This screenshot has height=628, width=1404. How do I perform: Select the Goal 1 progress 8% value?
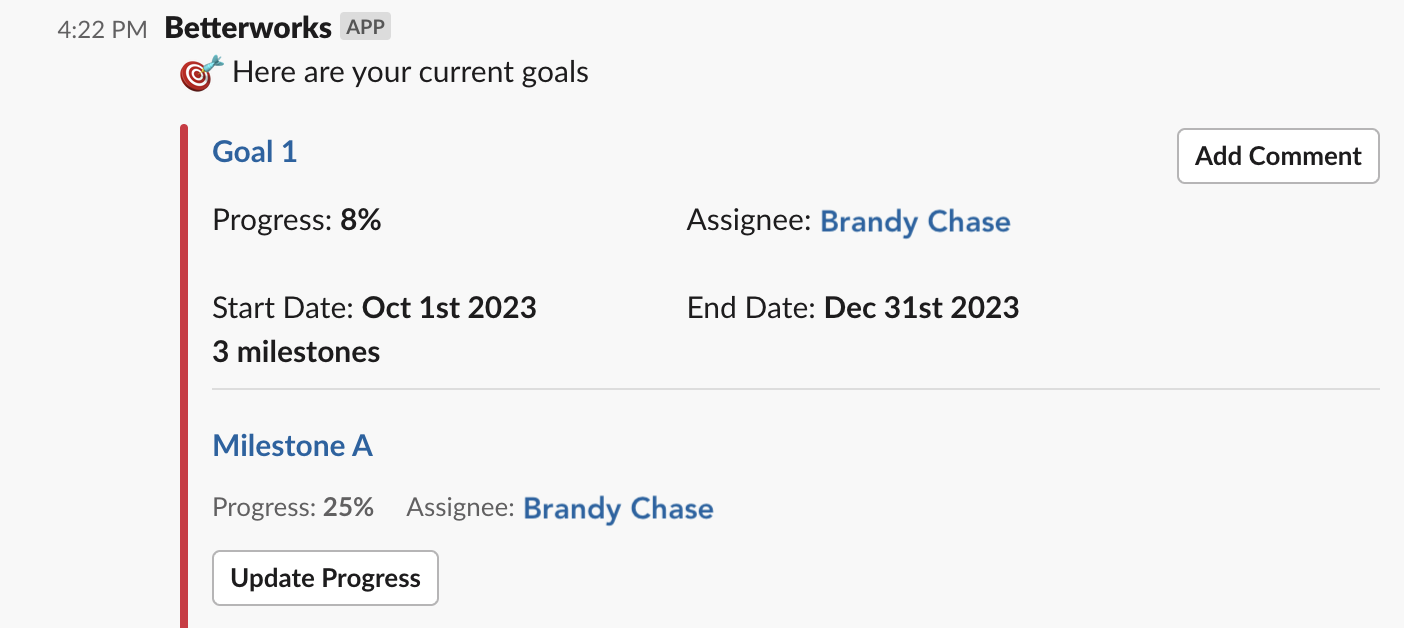pyautogui.click(x=361, y=220)
